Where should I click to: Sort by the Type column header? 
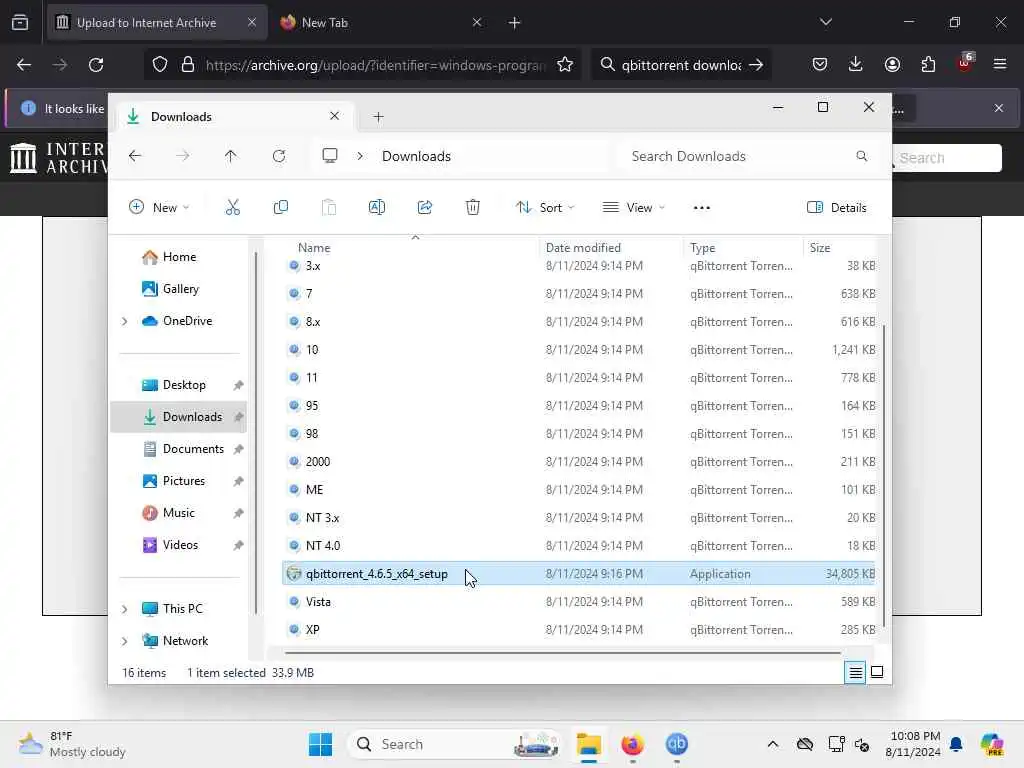pos(703,248)
